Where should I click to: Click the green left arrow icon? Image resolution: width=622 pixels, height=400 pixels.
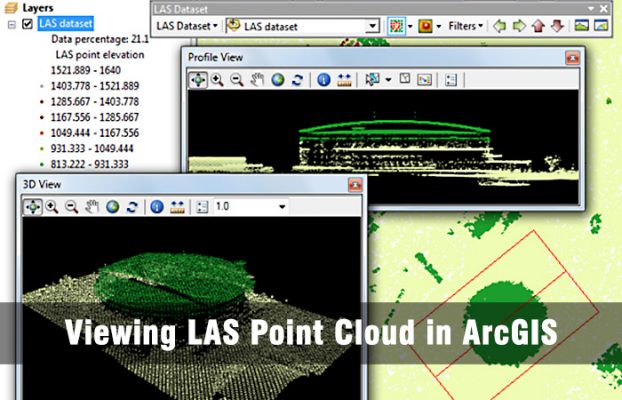click(499, 26)
